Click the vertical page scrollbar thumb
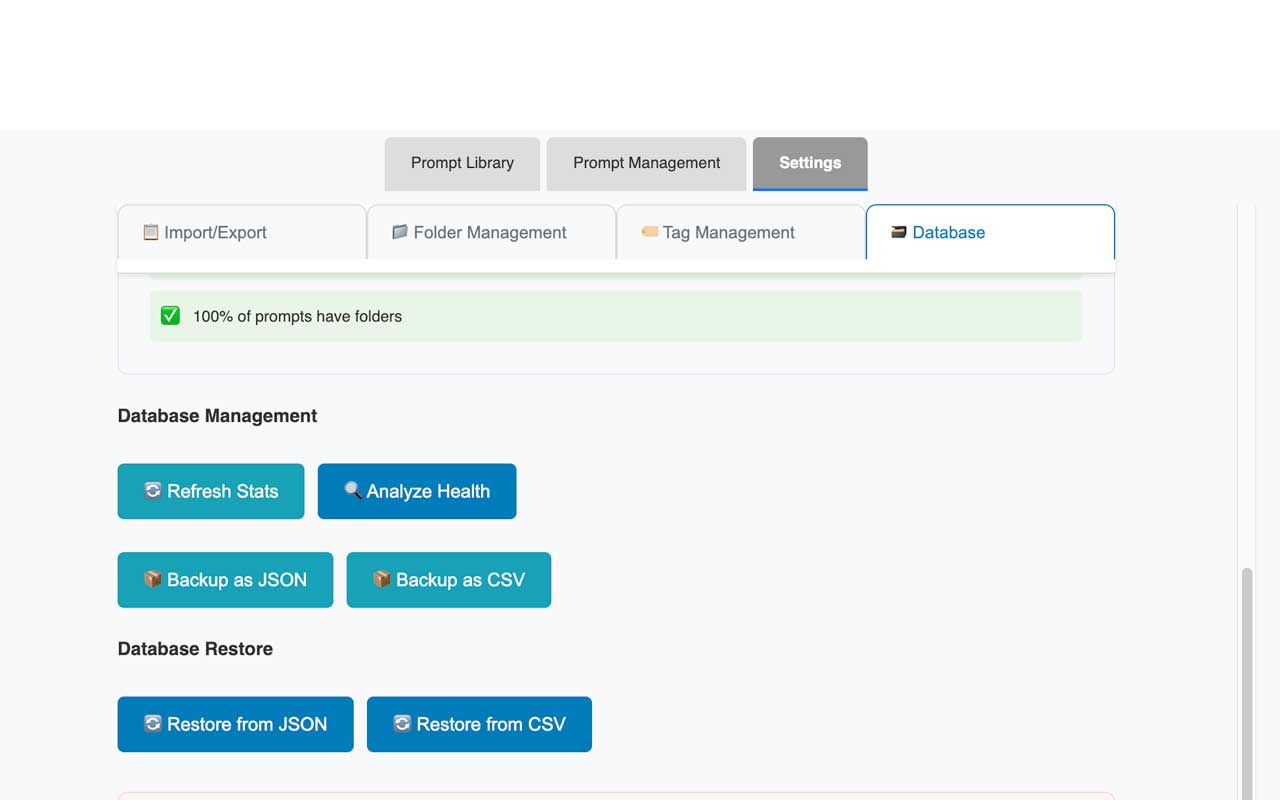The height and width of the screenshot is (800, 1280). click(1246, 680)
